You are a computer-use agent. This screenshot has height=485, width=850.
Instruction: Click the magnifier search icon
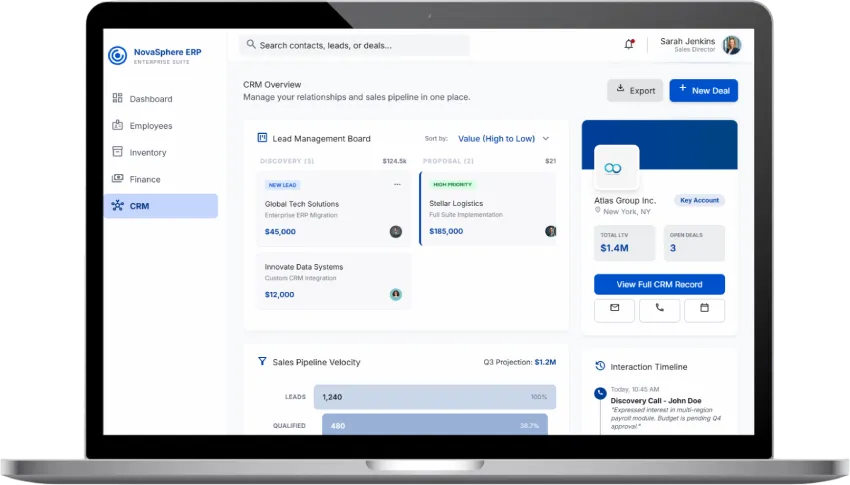tap(250, 44)
